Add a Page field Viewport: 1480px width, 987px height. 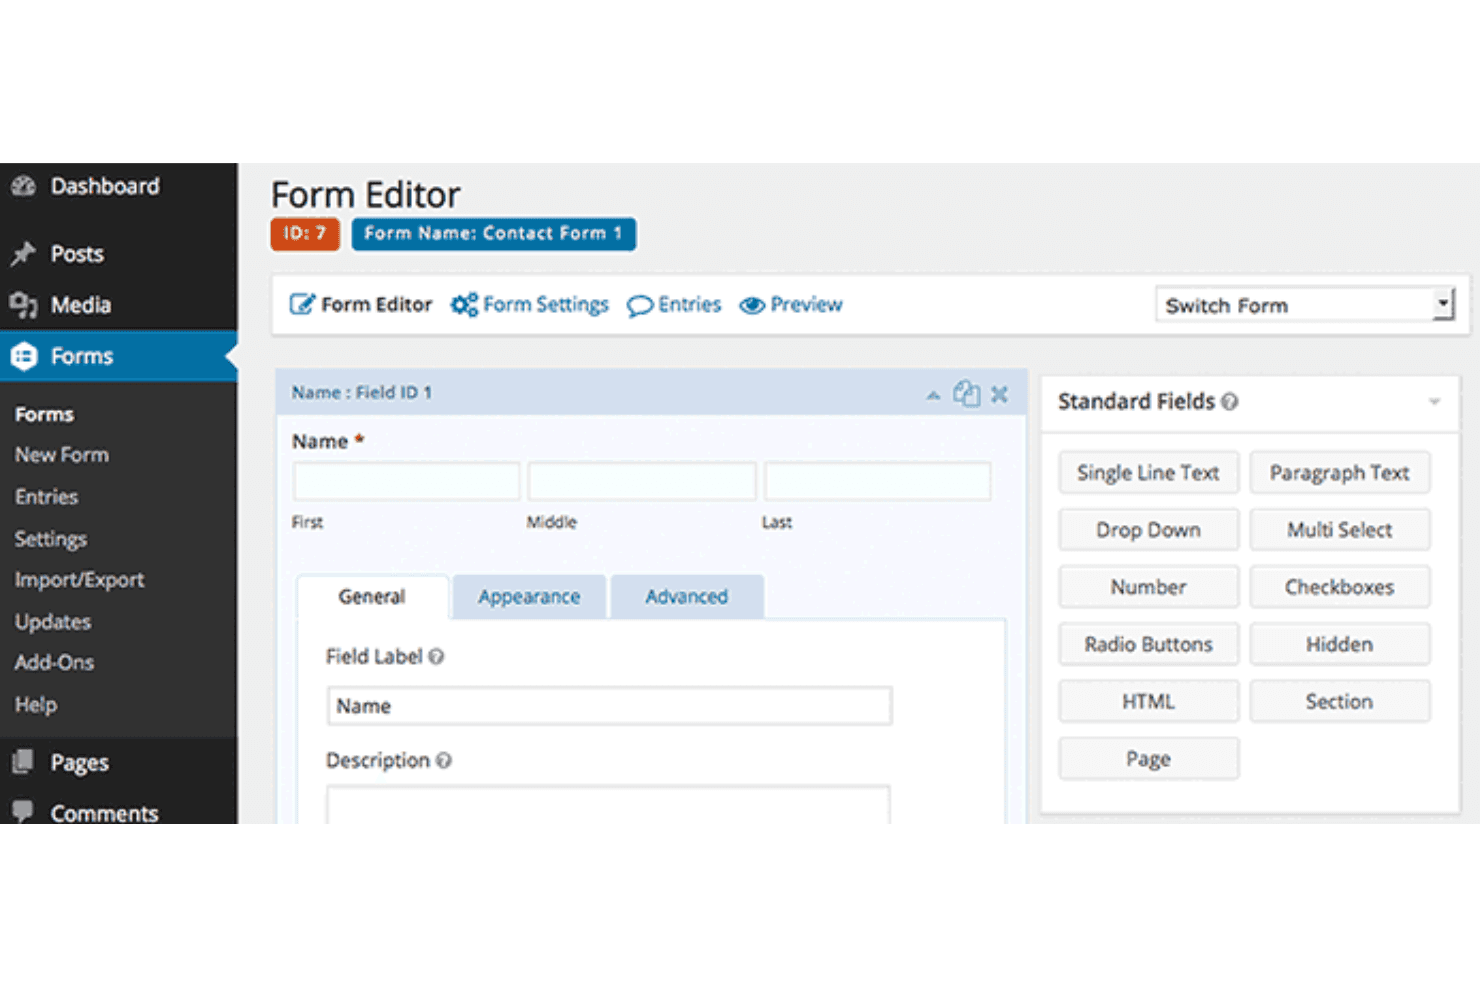(1148, 758)
